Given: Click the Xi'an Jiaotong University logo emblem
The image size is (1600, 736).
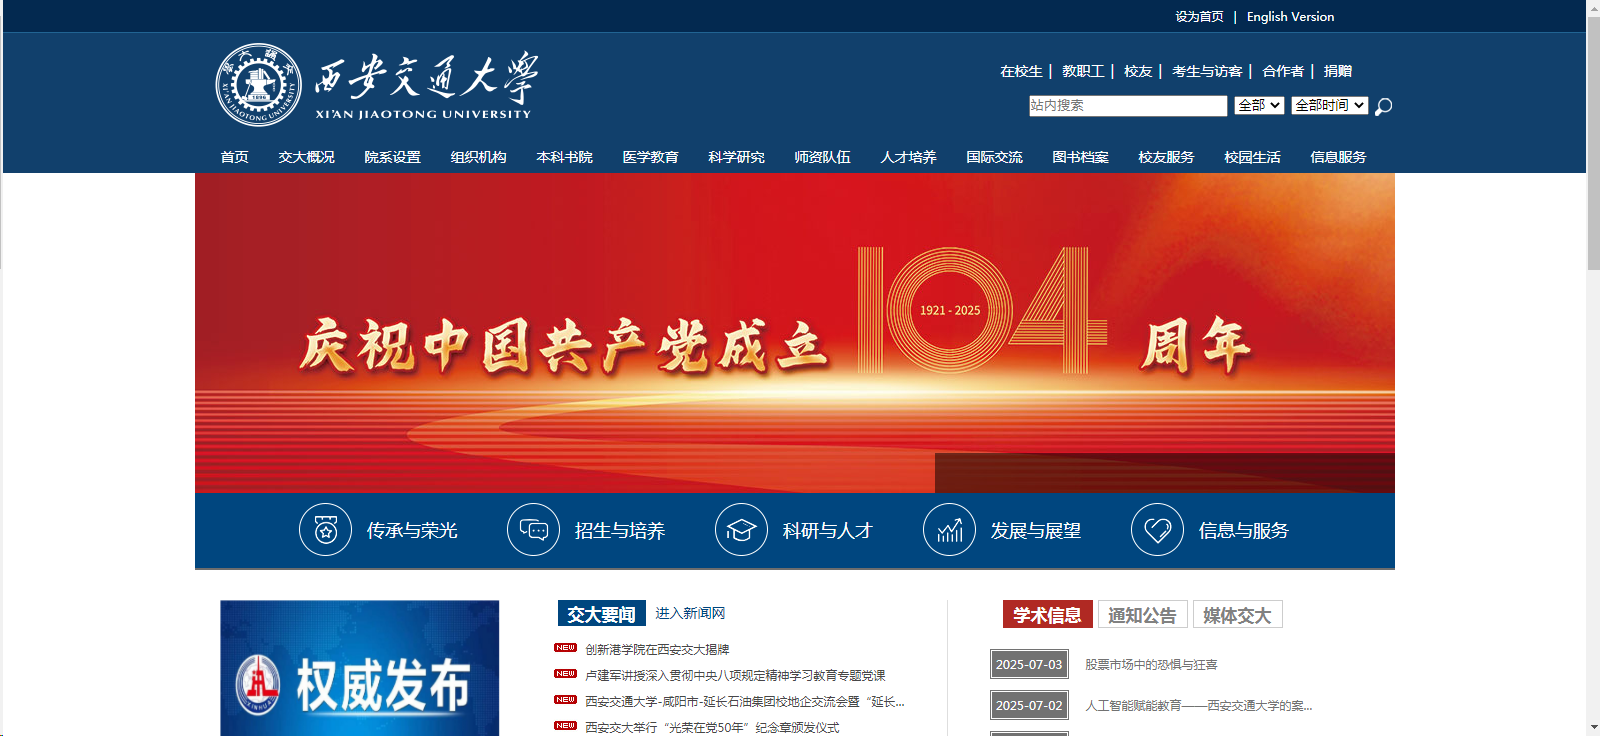Looking at the screenshot, I should [258, 85].
